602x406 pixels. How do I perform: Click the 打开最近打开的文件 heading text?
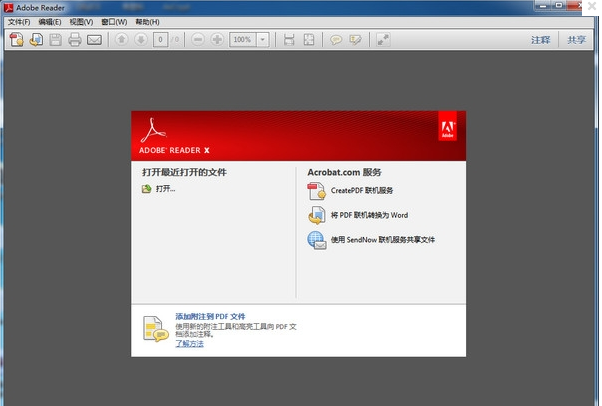click(184, 172)
